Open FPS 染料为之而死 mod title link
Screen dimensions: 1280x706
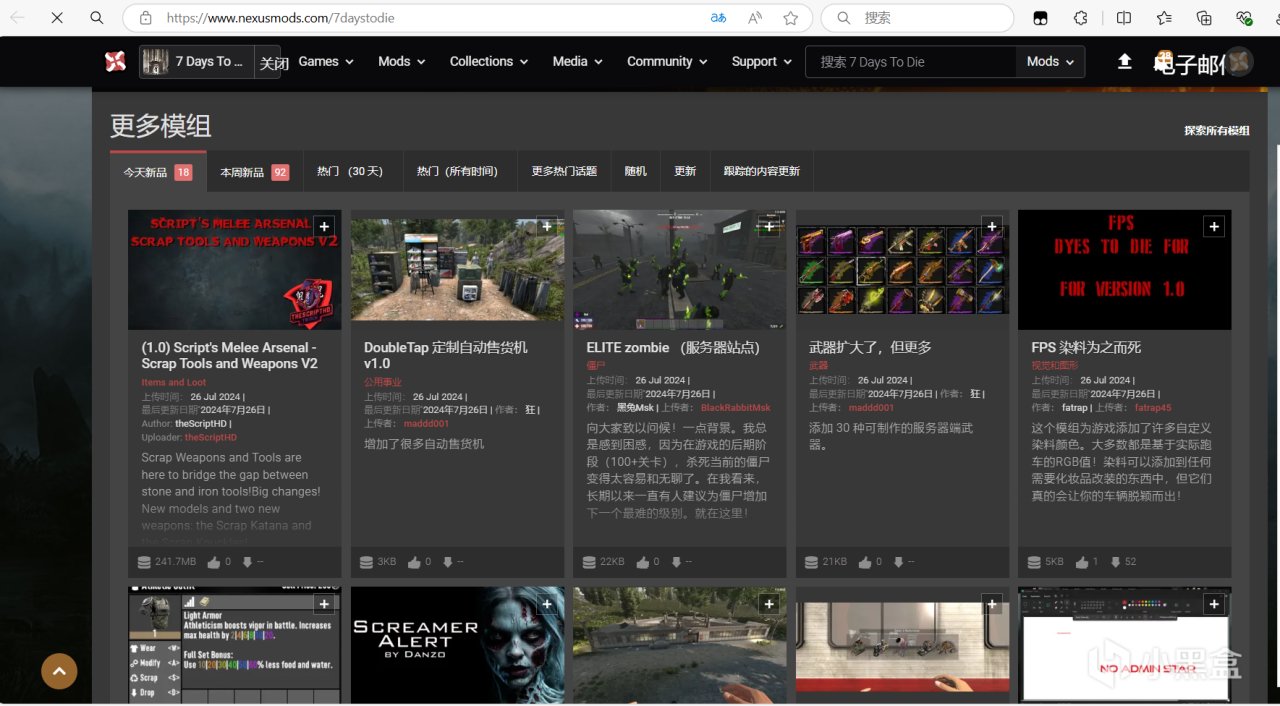(1086, 347)
